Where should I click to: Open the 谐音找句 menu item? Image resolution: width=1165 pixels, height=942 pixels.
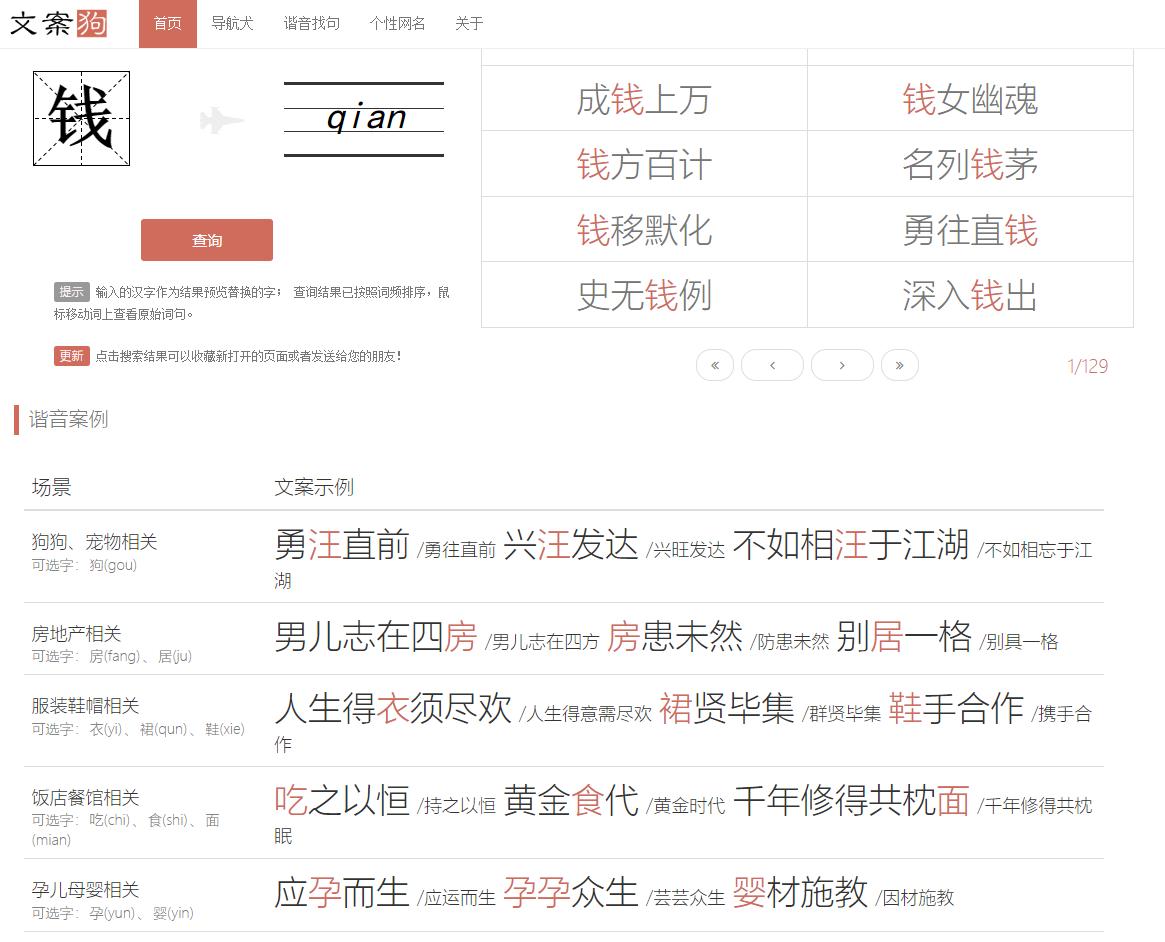tap(311, 23)
